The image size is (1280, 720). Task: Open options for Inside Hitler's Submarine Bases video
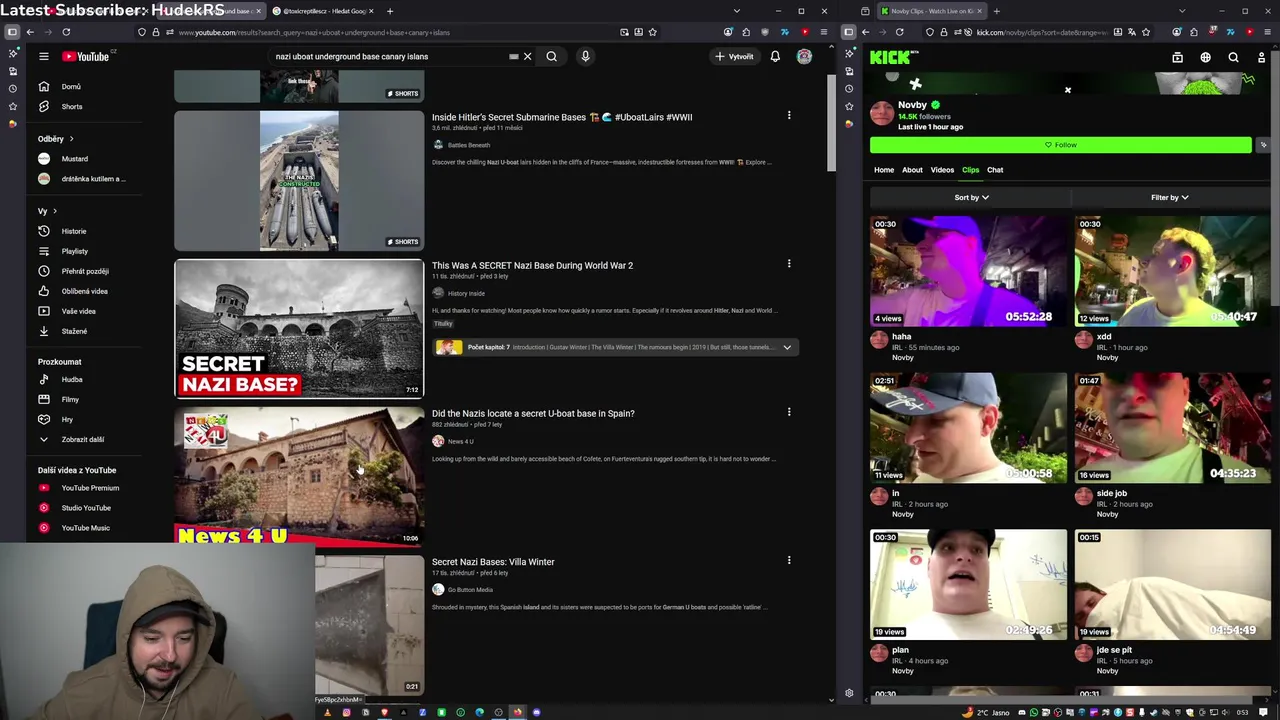click(789, 115)
